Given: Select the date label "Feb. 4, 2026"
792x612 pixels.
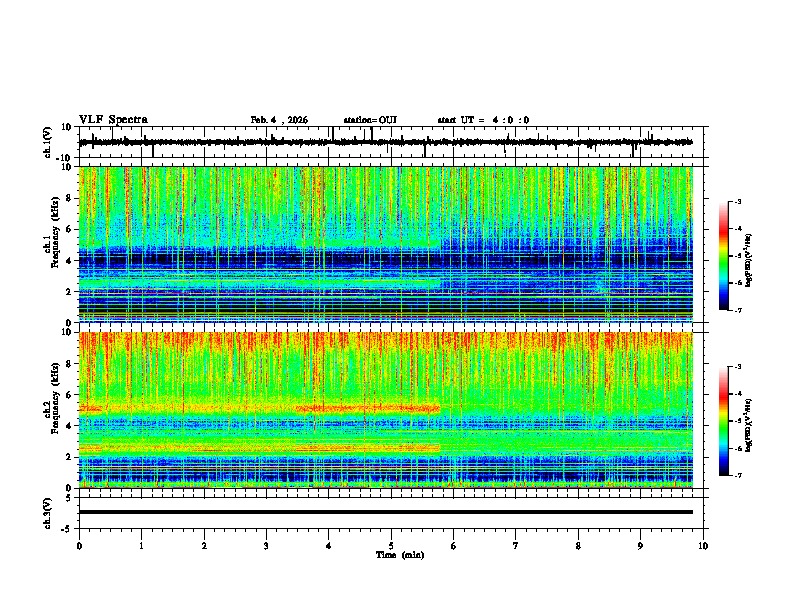Looking at the screenshot, I should 279,120.
